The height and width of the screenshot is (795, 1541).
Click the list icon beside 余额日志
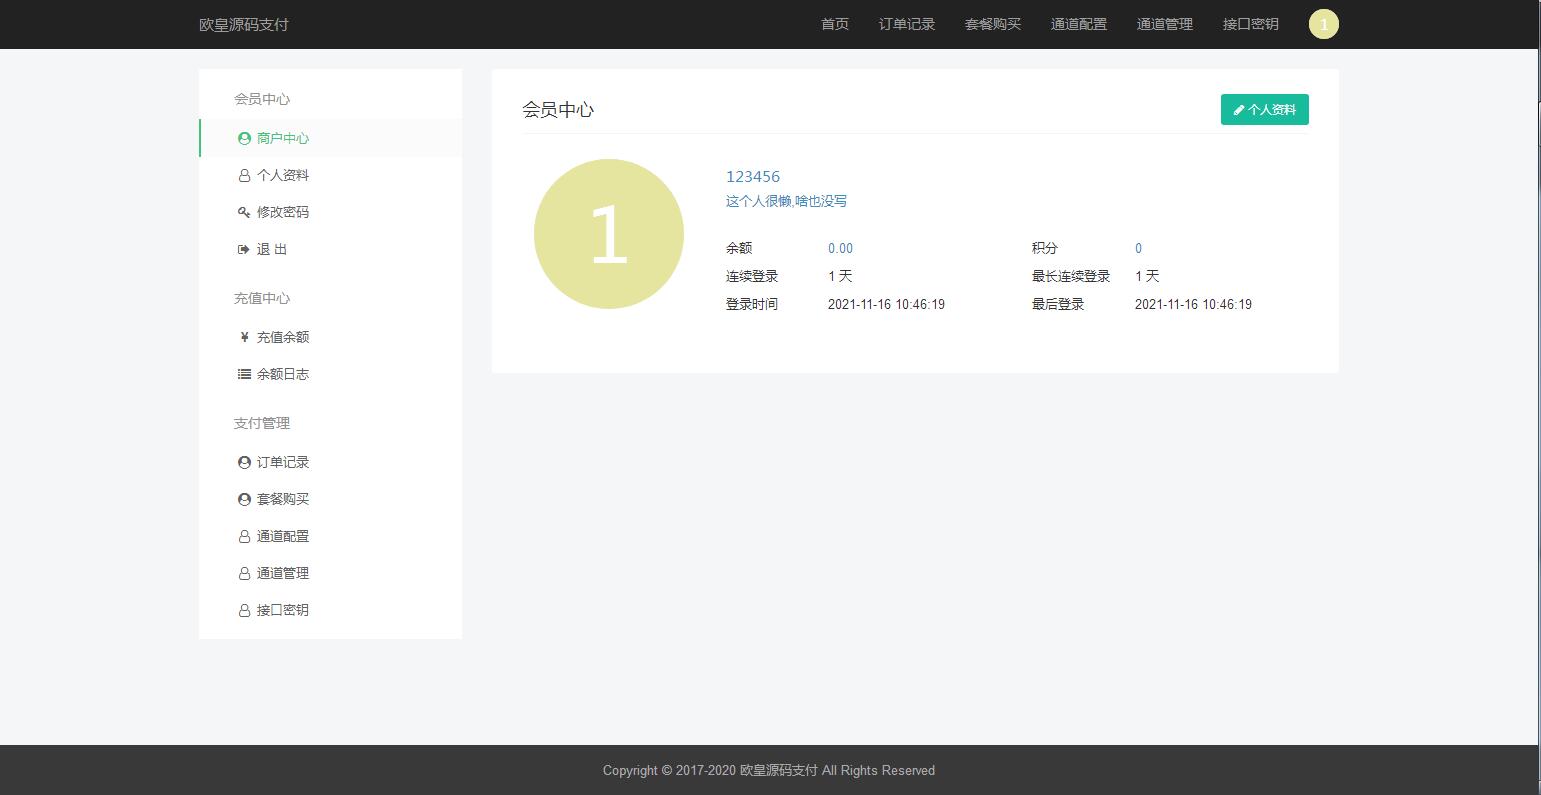pos(244,375)
